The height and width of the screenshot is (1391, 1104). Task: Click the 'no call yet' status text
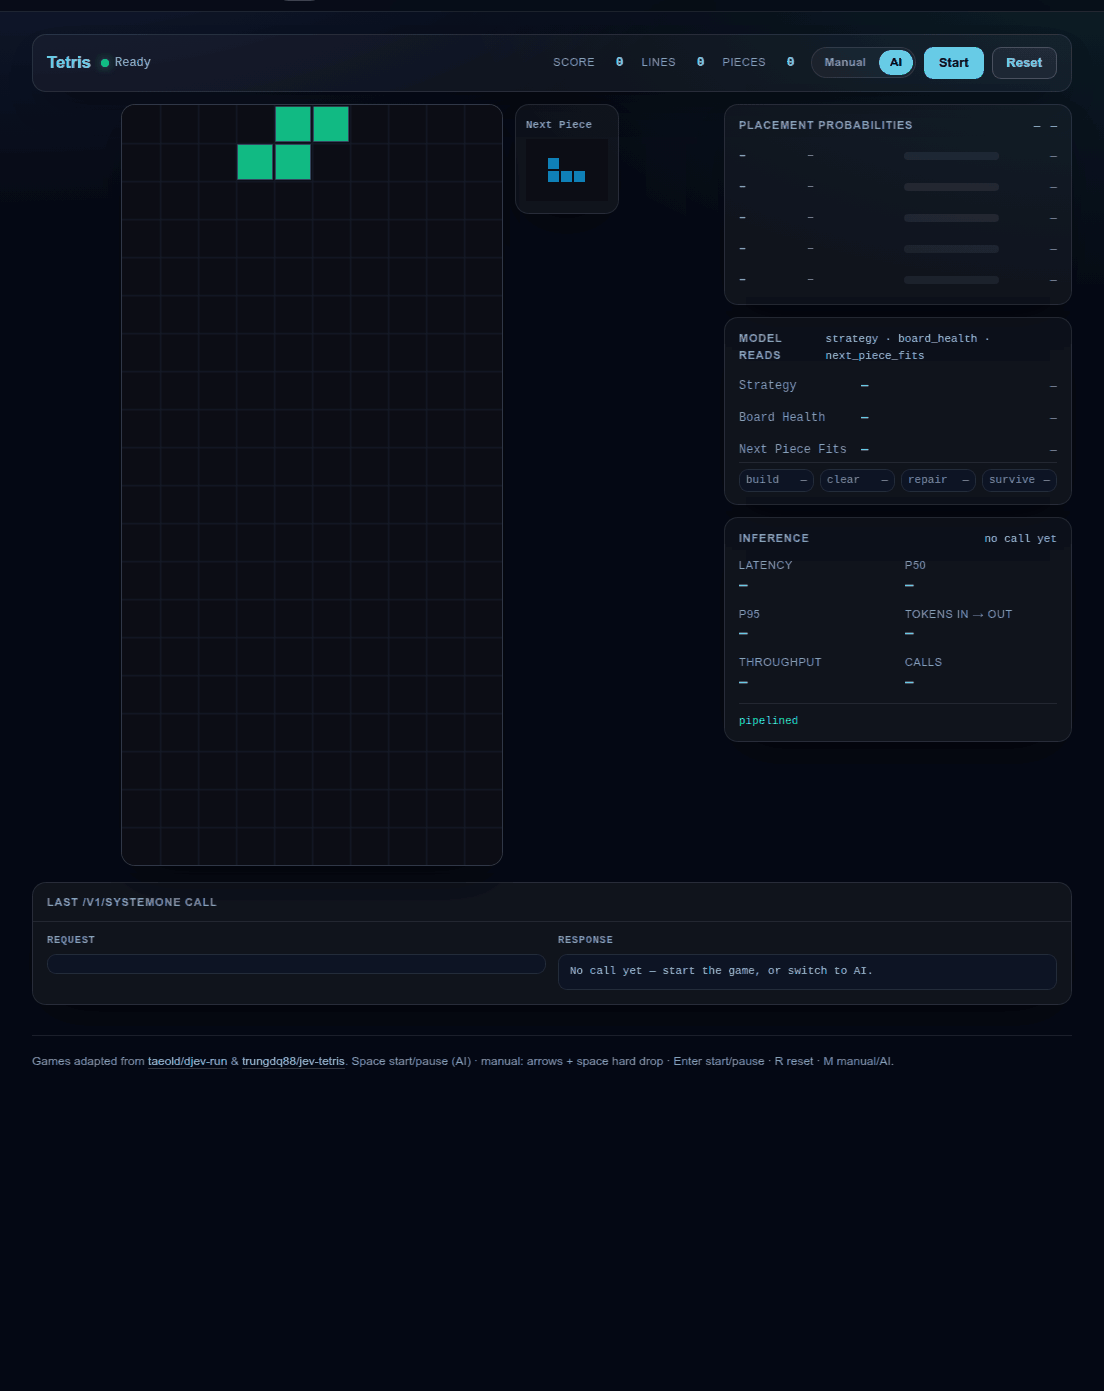[x=1020, y=538]
